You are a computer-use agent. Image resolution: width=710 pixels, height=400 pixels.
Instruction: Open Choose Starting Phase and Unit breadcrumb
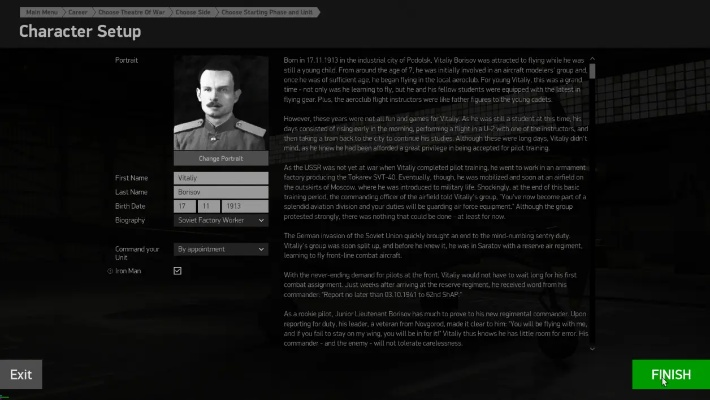point(265,11)
